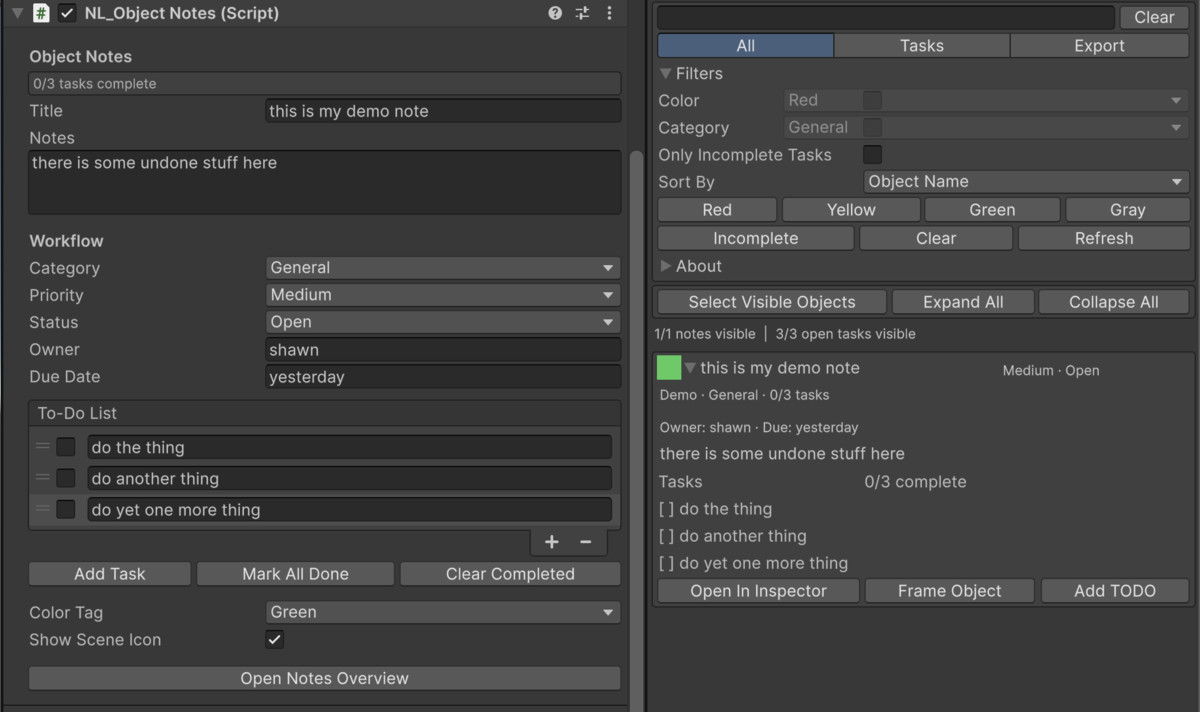Collapse the Filters section foldout
This screenshot has width=1200, height=712.
(666, 74)
